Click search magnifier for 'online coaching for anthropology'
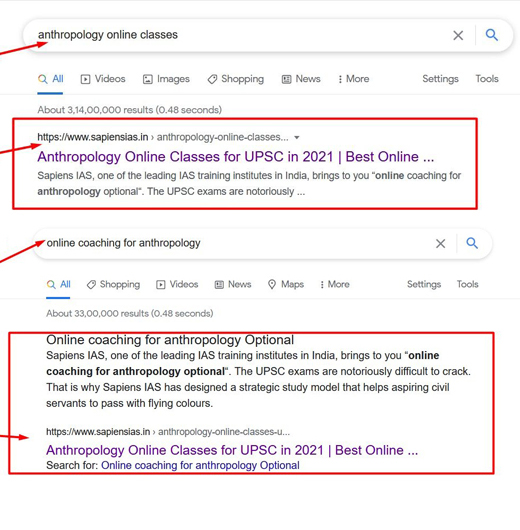 [x=472, y=243]
